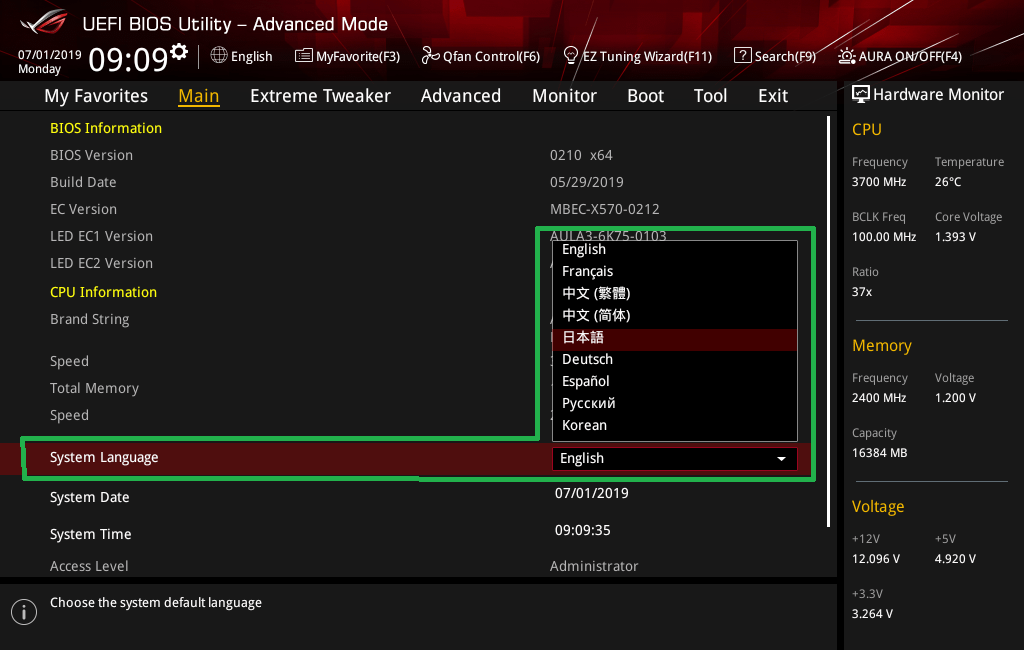This screenshot has height=650, width=1024.
Task: Click memory capacity value 16384 MB
Action: tap(879, 453)
